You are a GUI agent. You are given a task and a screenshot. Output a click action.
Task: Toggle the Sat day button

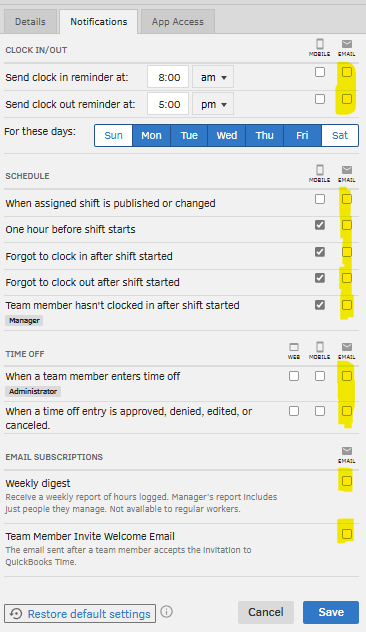coord(340,135)
